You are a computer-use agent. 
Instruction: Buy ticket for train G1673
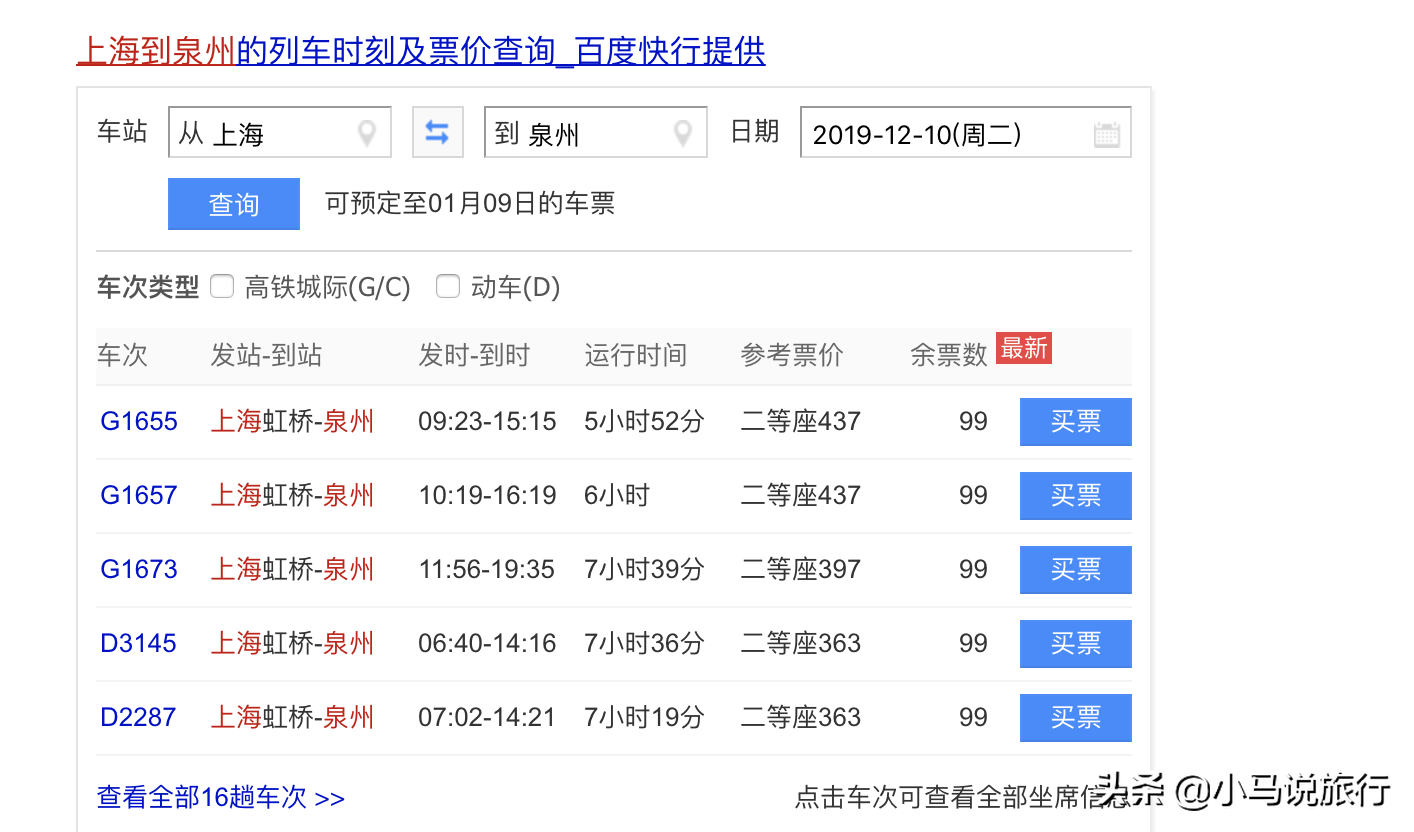pos(1076,569)
